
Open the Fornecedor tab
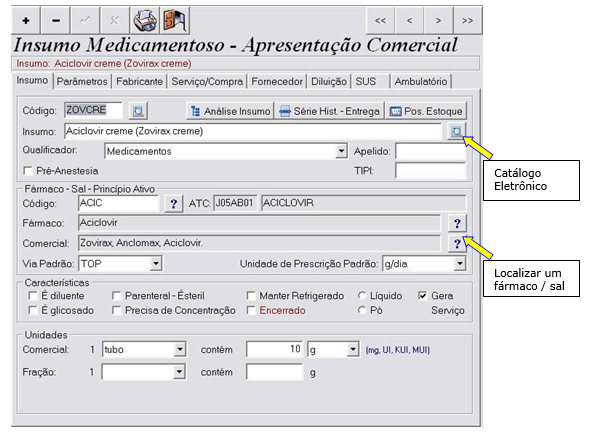(277, 81)
